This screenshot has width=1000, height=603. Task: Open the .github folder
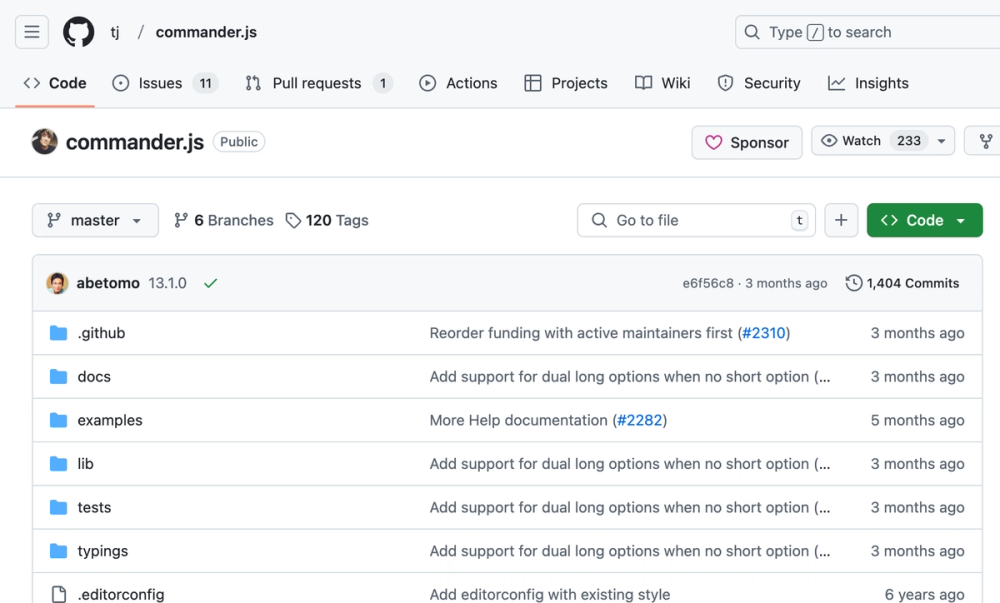coord(101,333)
